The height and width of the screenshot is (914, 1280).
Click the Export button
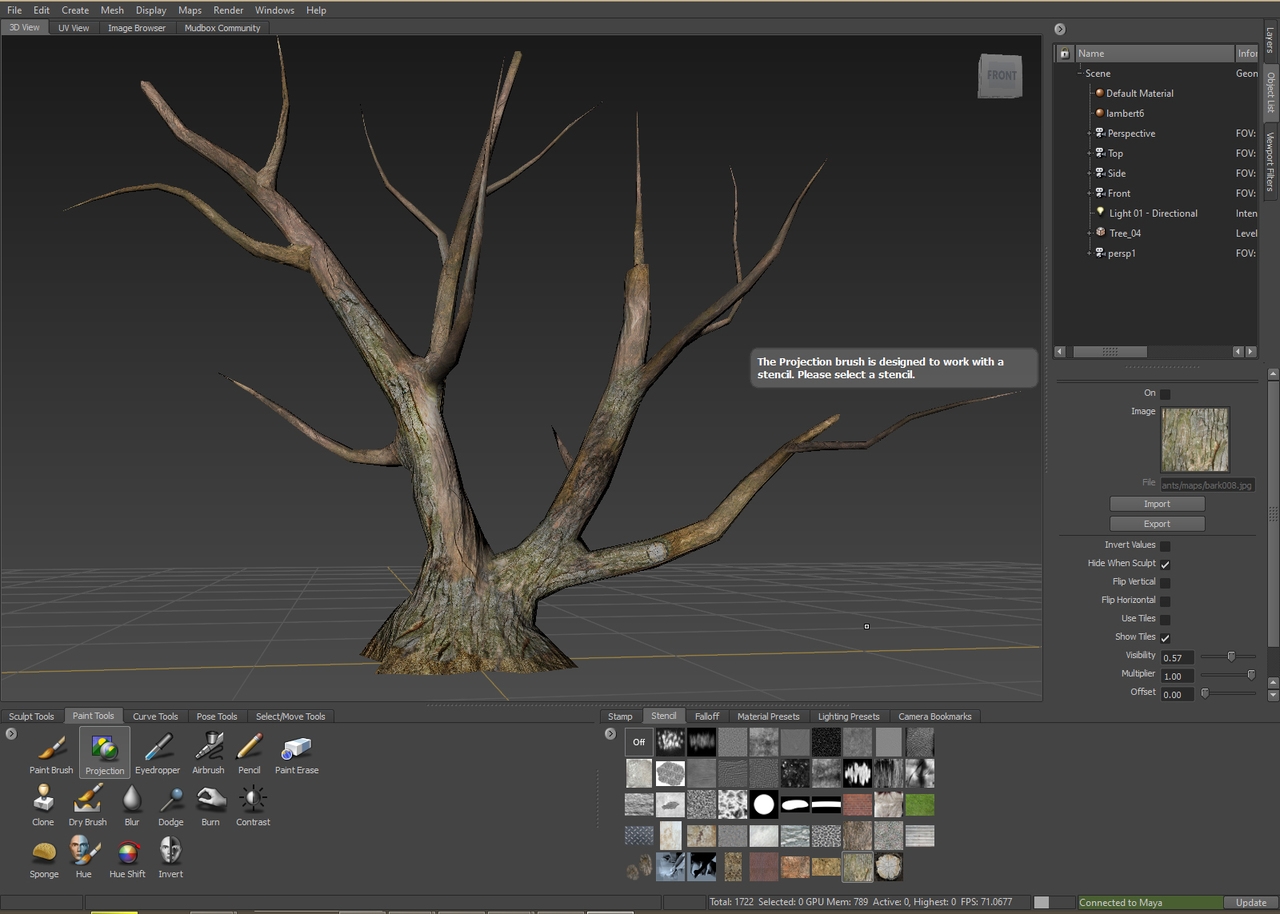point(1157,524)
